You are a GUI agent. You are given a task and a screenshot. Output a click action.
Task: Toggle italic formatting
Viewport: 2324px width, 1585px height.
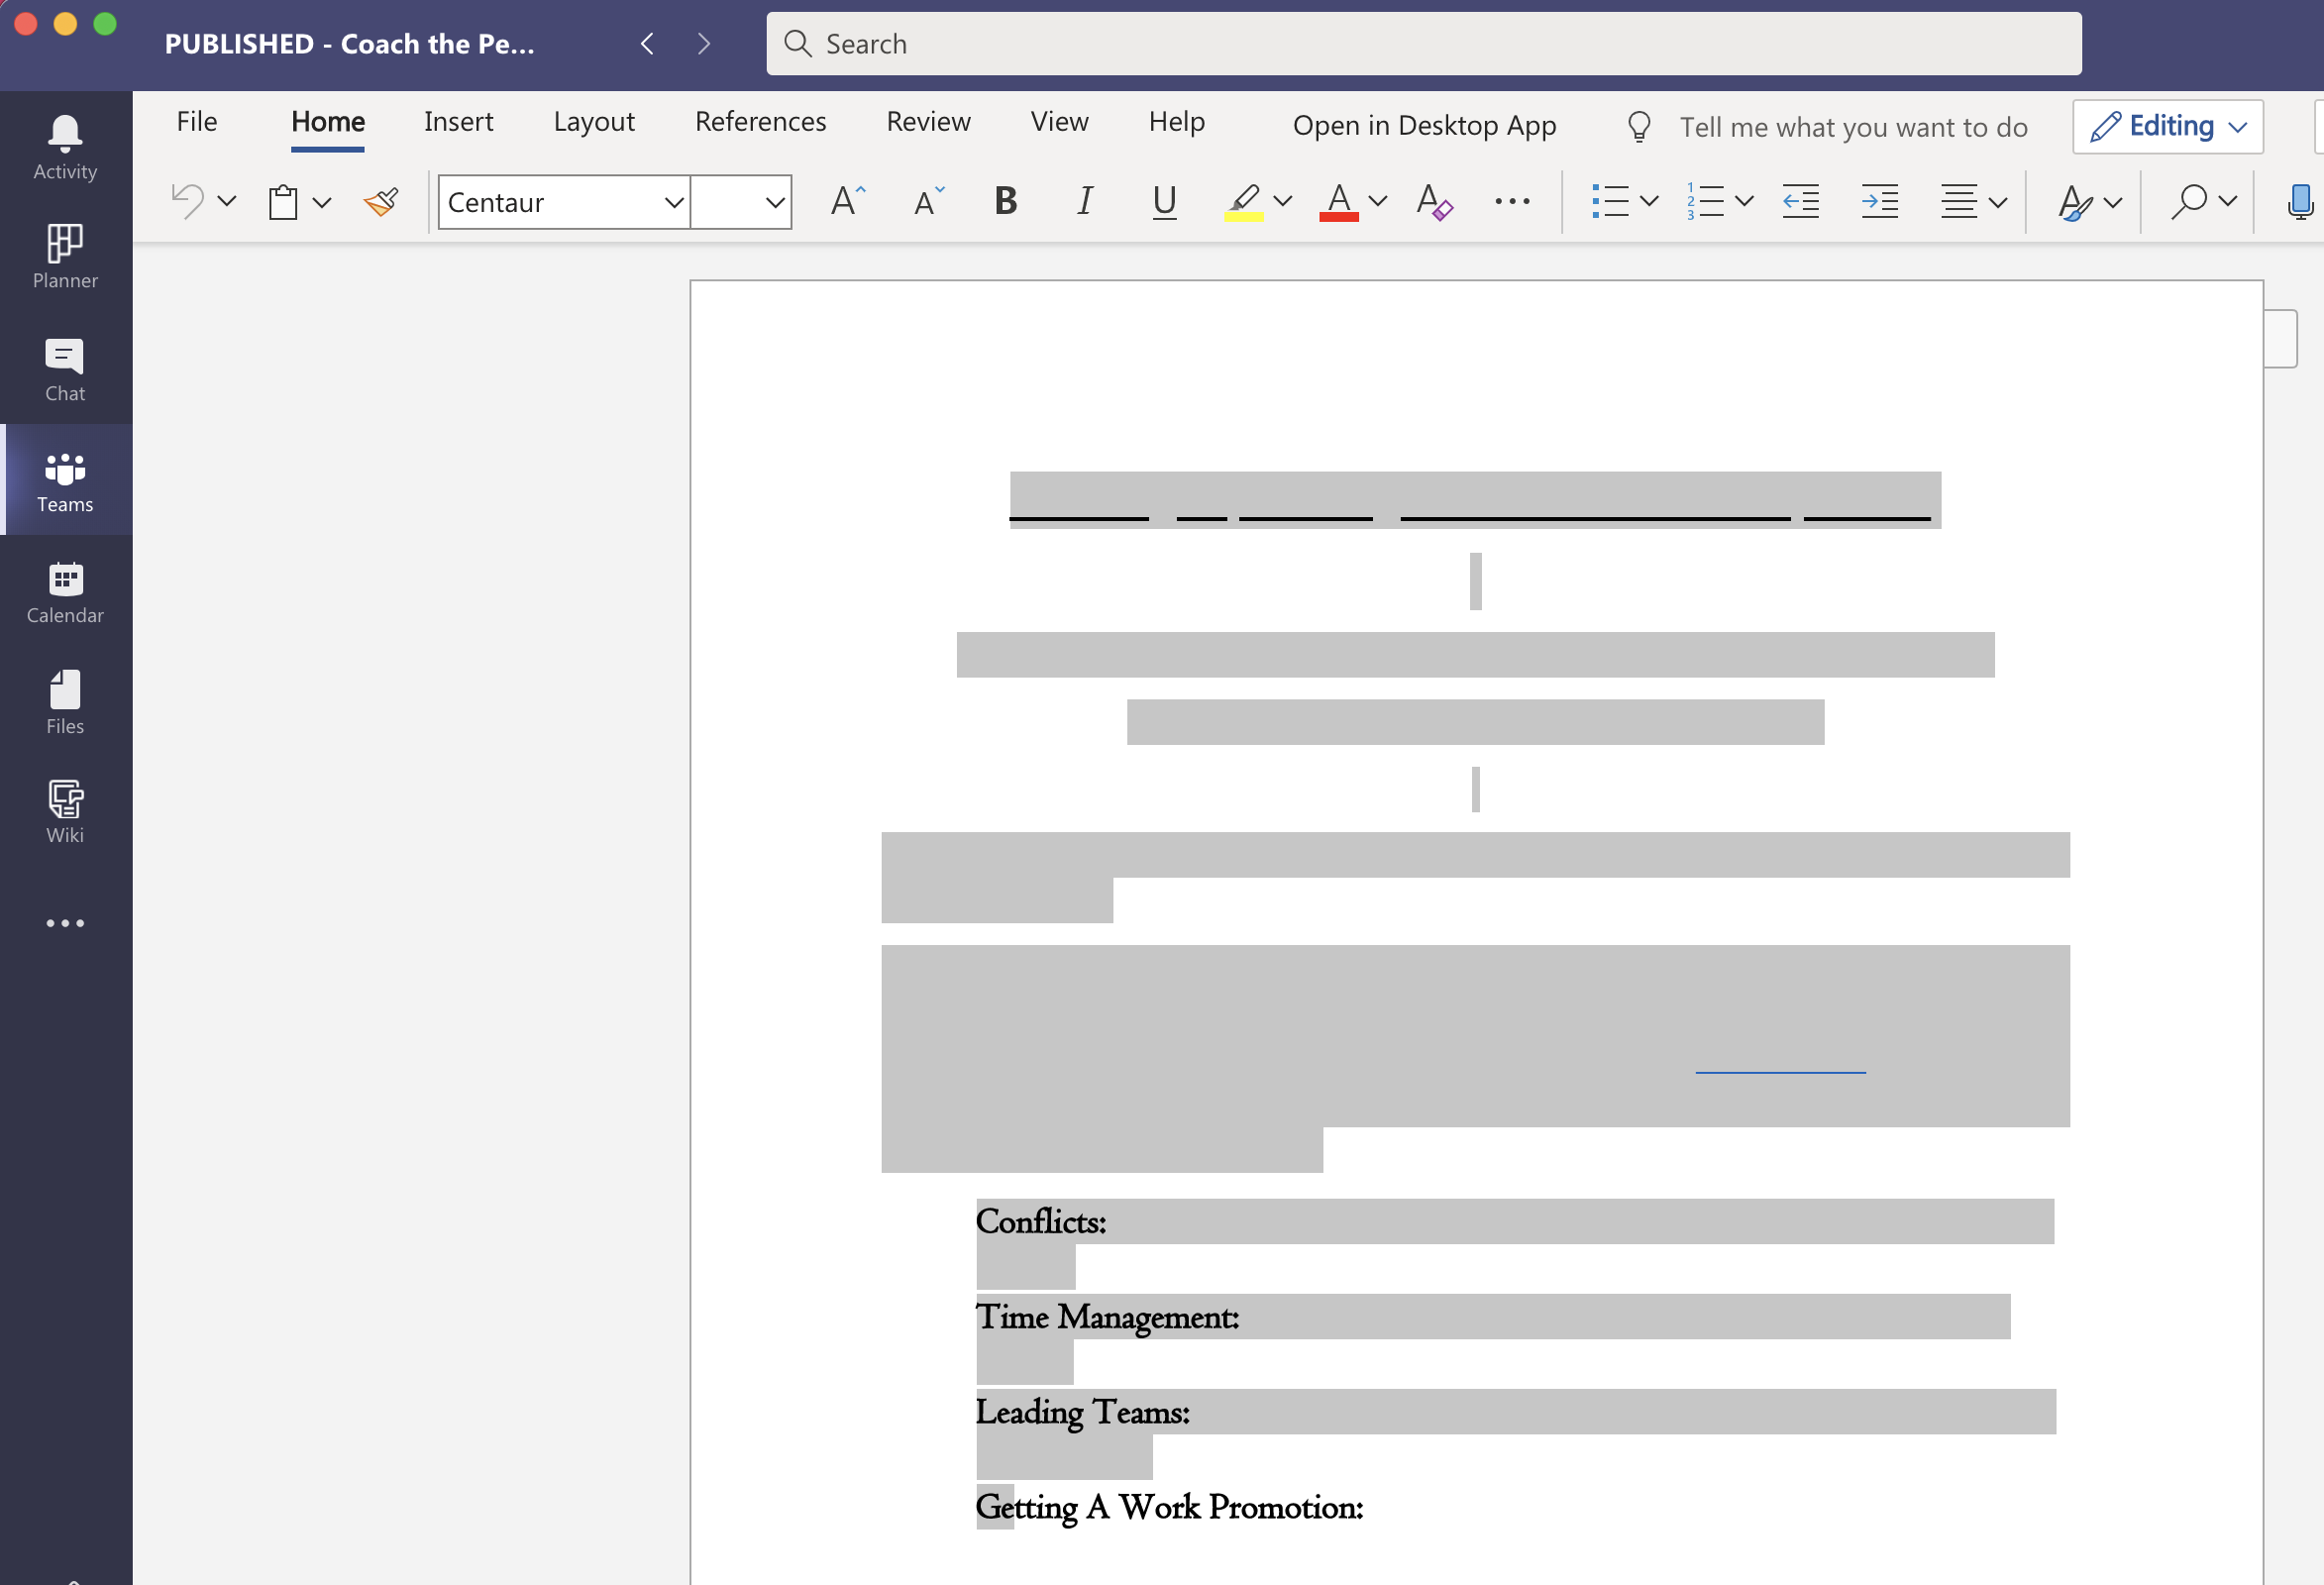coord(1084,201)
